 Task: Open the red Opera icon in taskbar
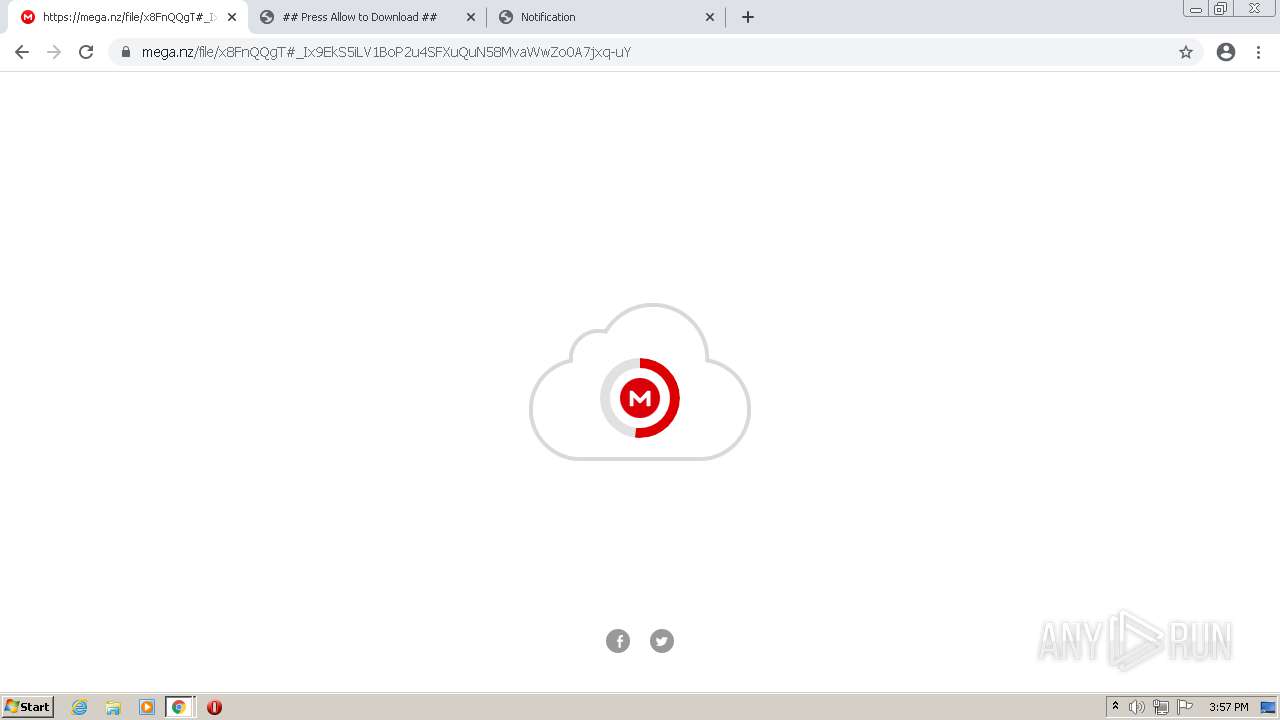click(214, 707)
